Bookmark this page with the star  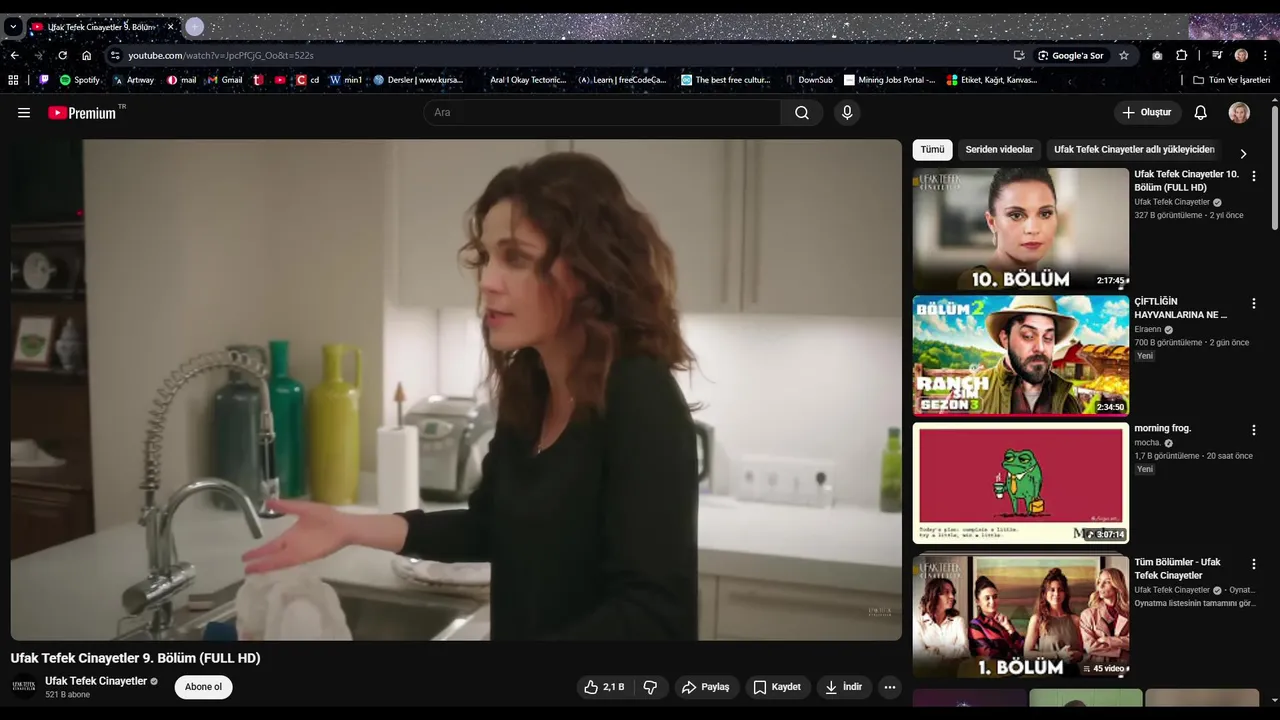tap(1124, 55)
